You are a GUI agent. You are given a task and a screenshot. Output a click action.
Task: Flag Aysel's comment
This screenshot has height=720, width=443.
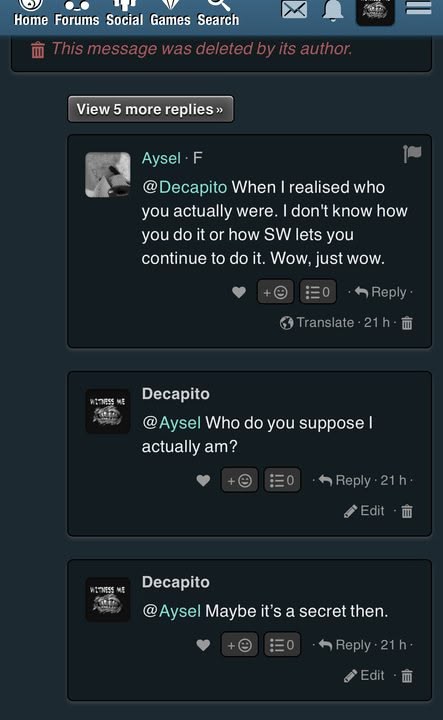click(412, 153)
